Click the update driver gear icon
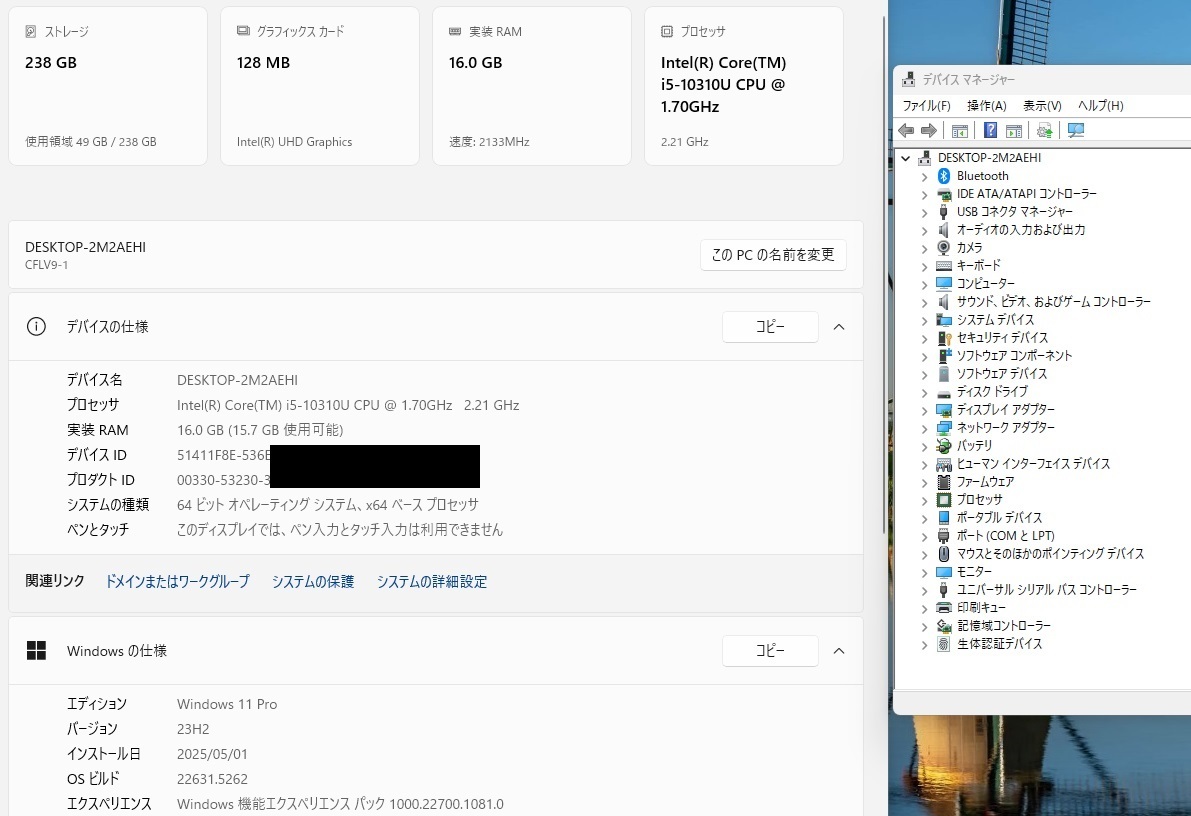 click(1044, 131)
